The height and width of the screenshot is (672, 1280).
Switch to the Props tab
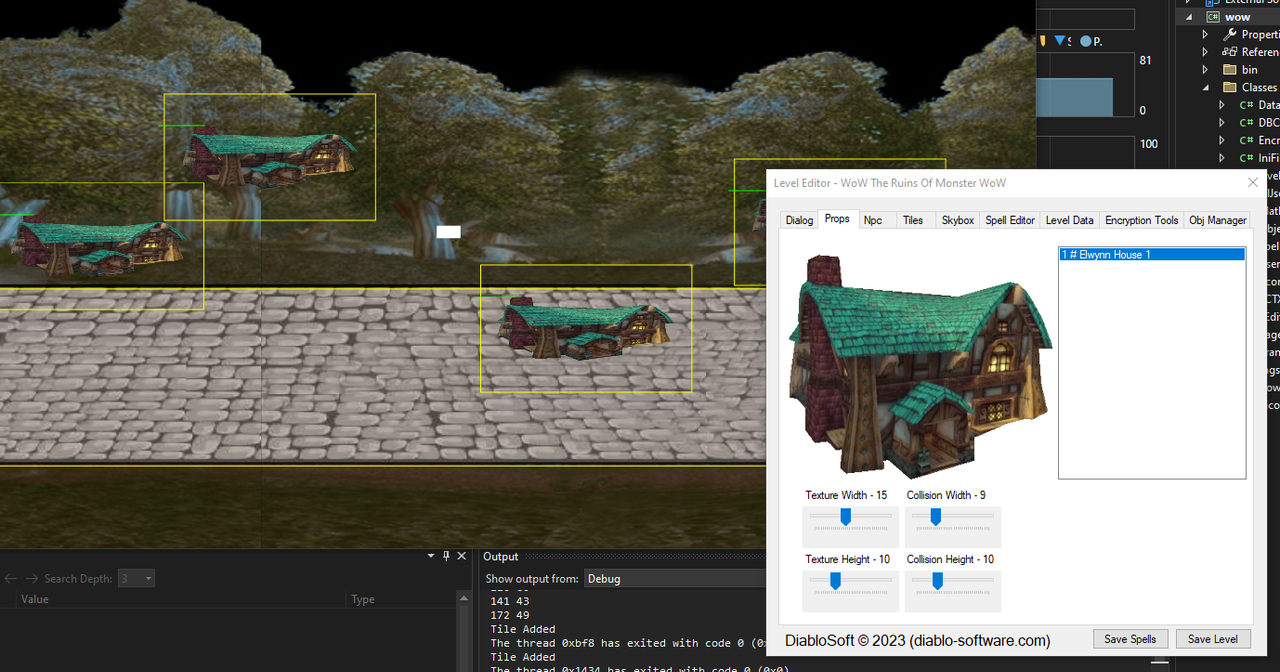pyautogui.click(x=837, y=219)
